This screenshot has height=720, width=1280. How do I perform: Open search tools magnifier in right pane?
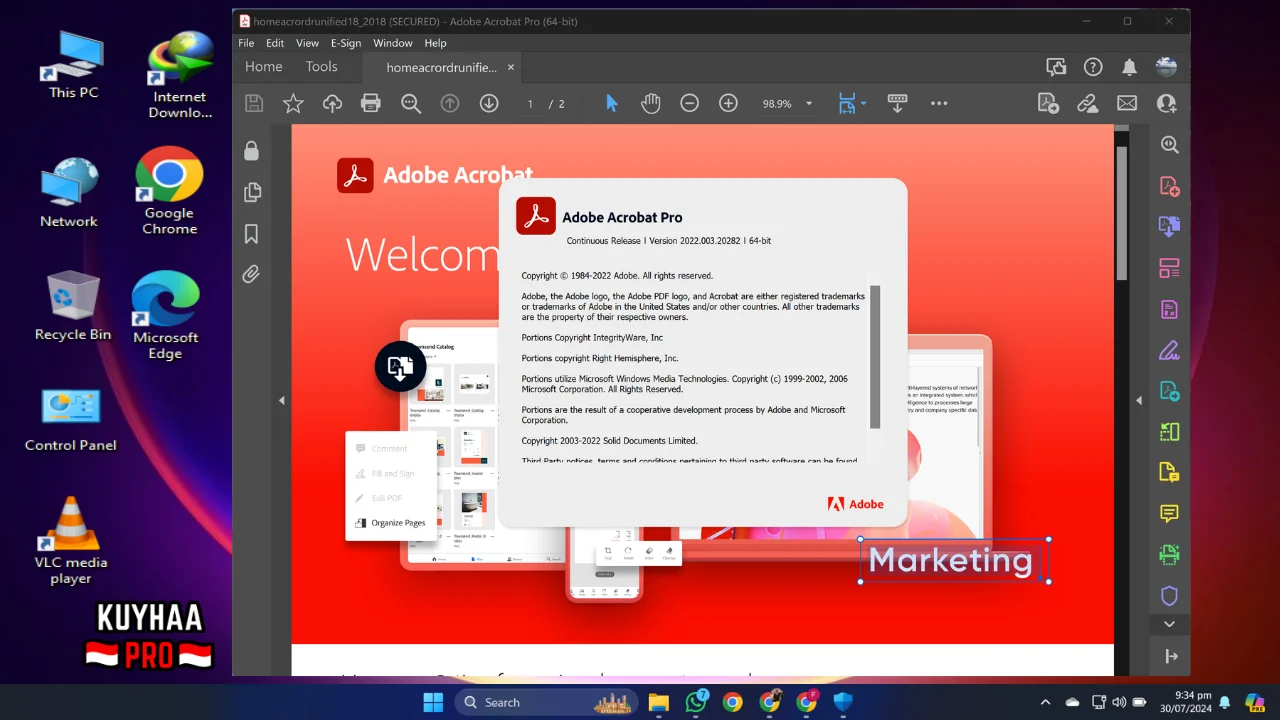[x=1169, y=144]
